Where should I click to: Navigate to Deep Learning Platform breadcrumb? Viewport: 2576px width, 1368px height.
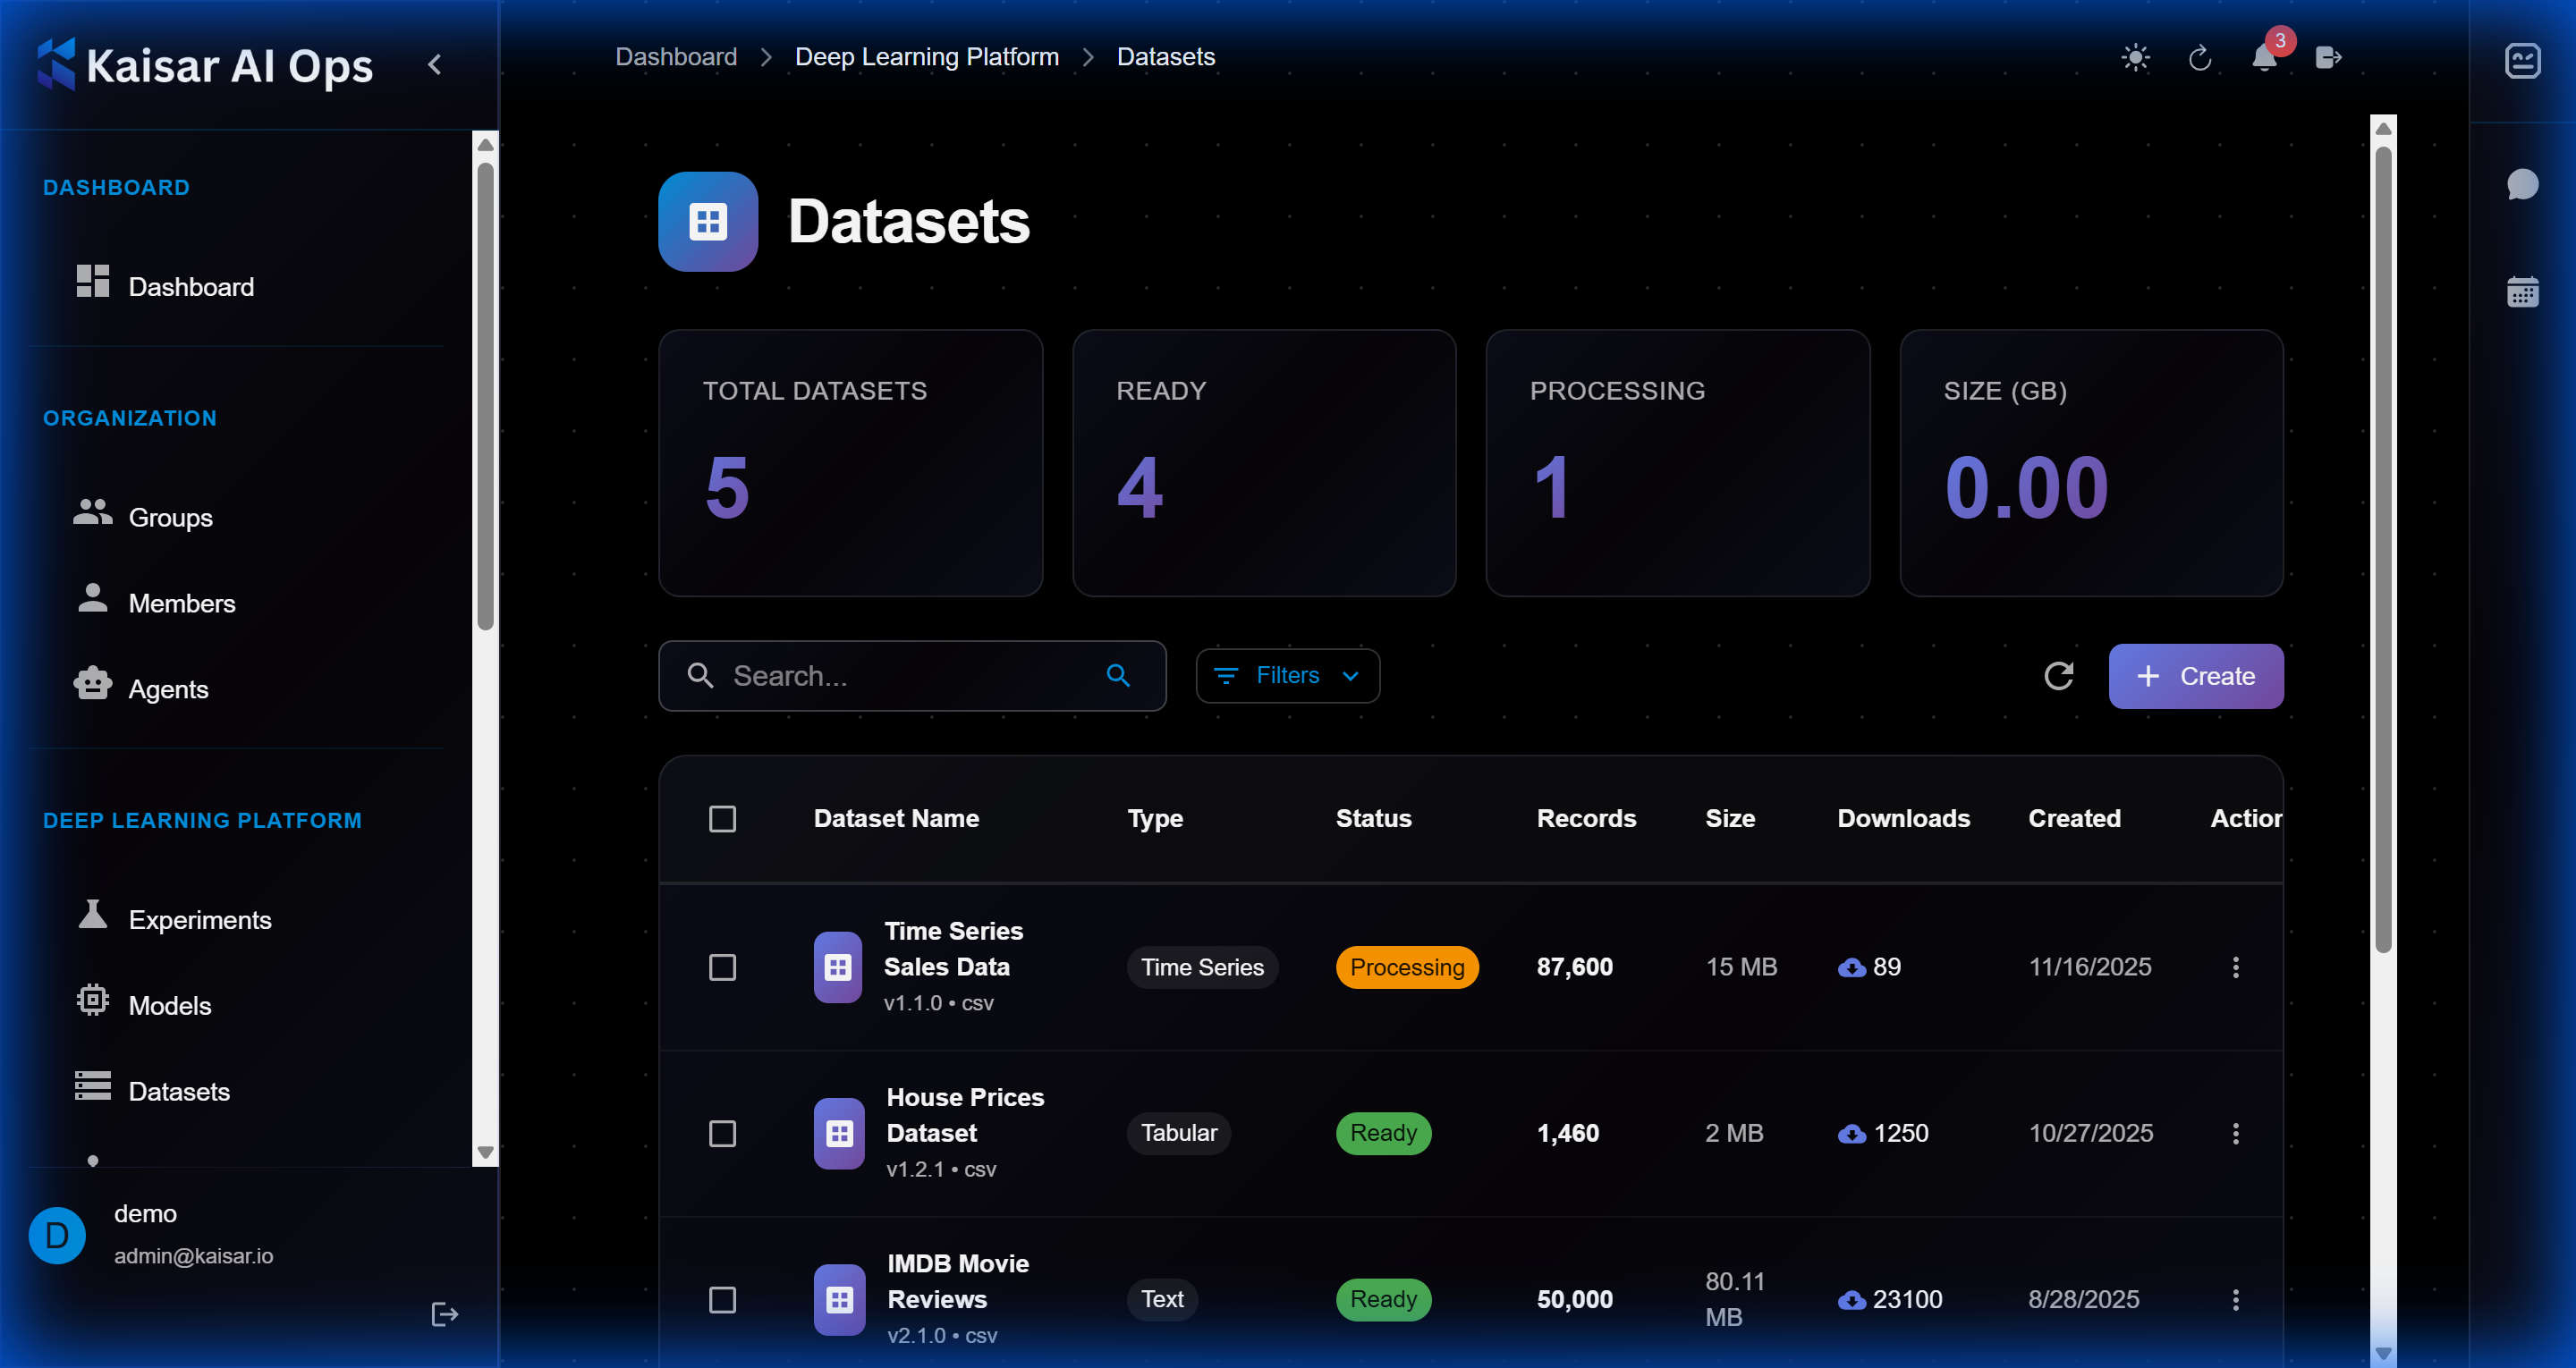(926, 56)
